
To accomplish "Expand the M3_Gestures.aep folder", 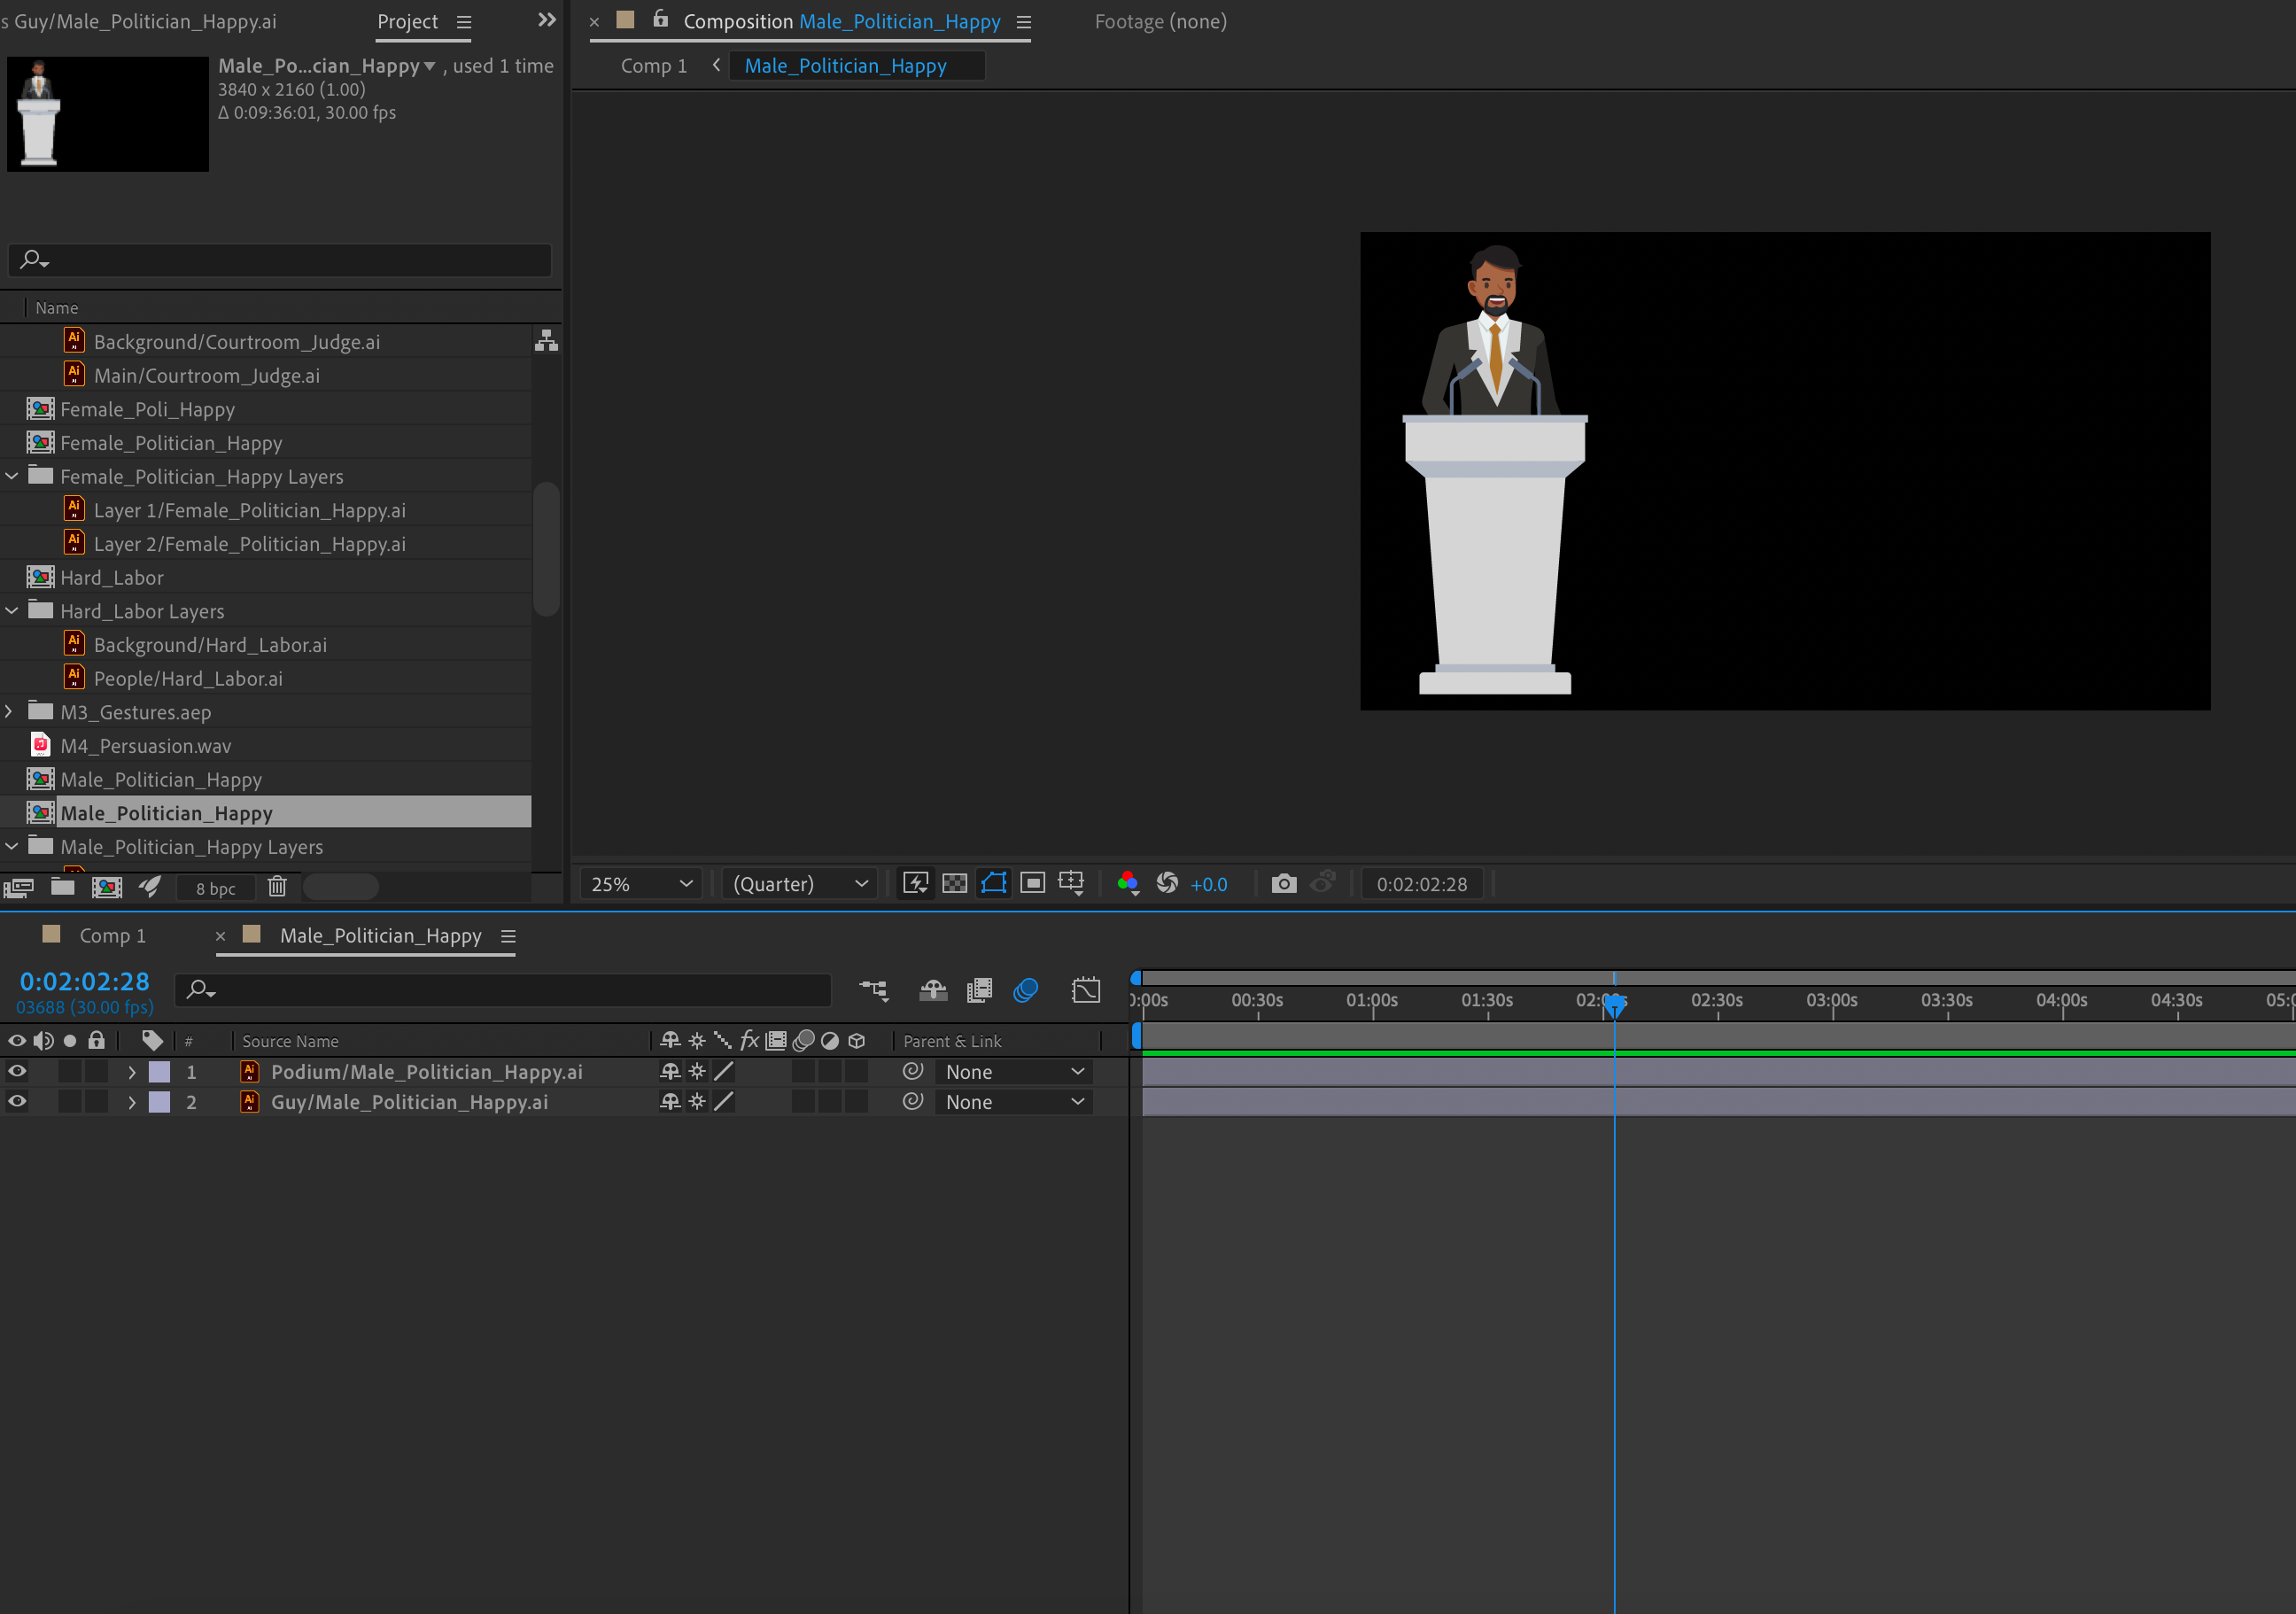I will [10, 711].
